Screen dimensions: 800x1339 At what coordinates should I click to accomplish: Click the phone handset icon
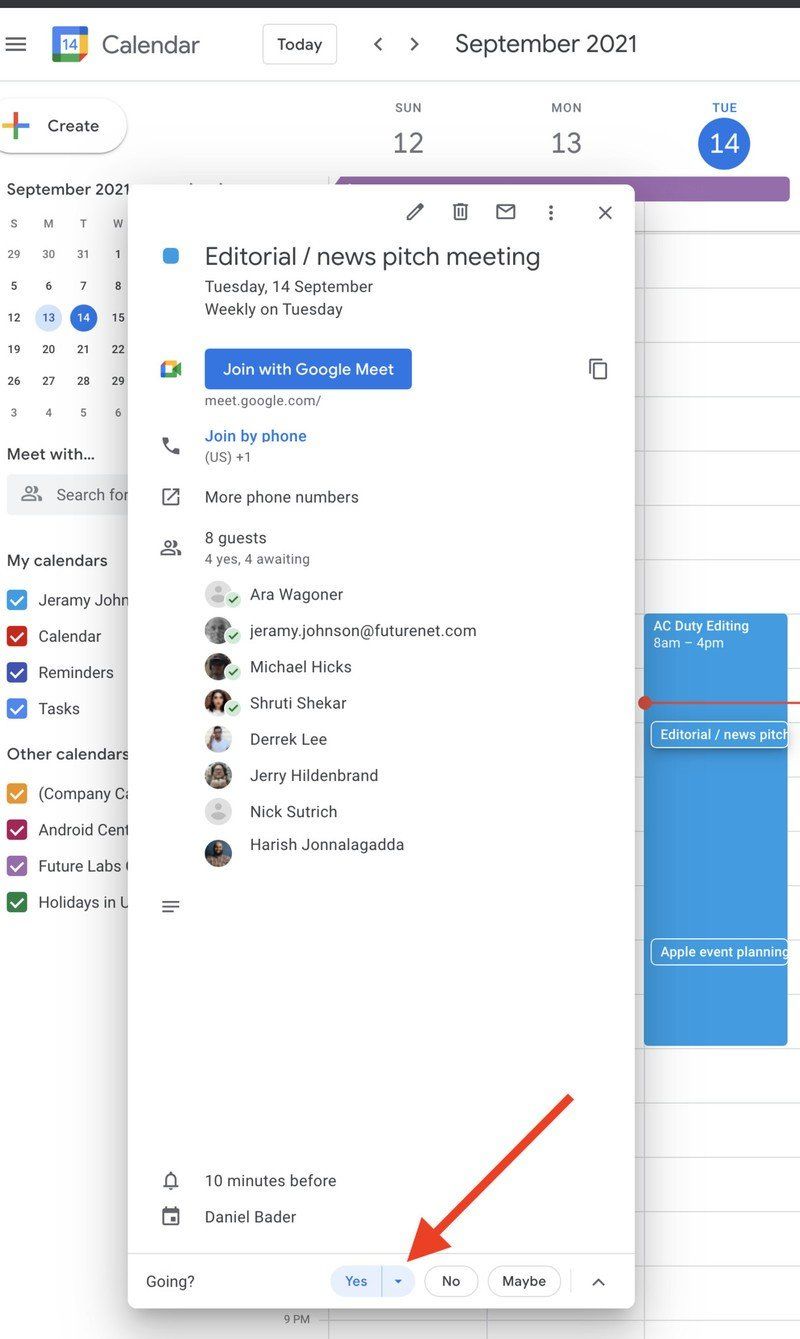(x=171, y=445)
